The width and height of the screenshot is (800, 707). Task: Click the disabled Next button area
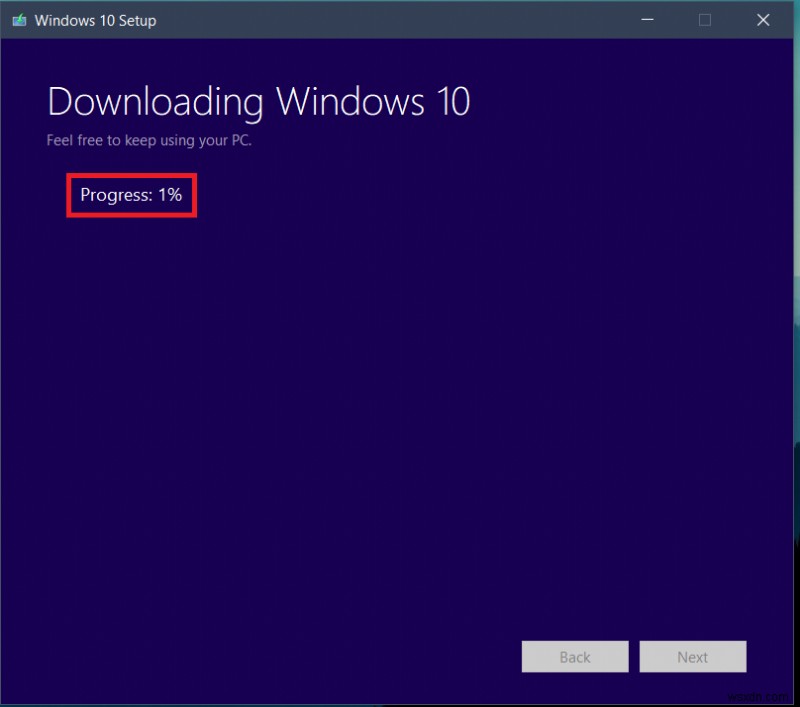693,657
